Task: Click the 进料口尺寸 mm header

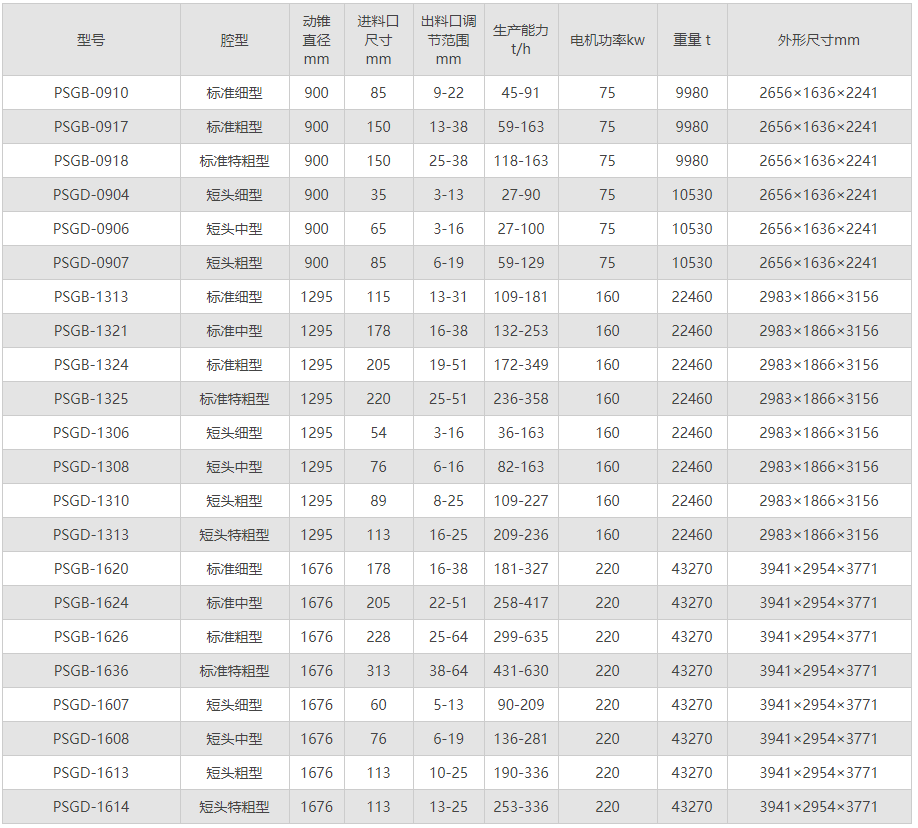Action: point(378,40)
